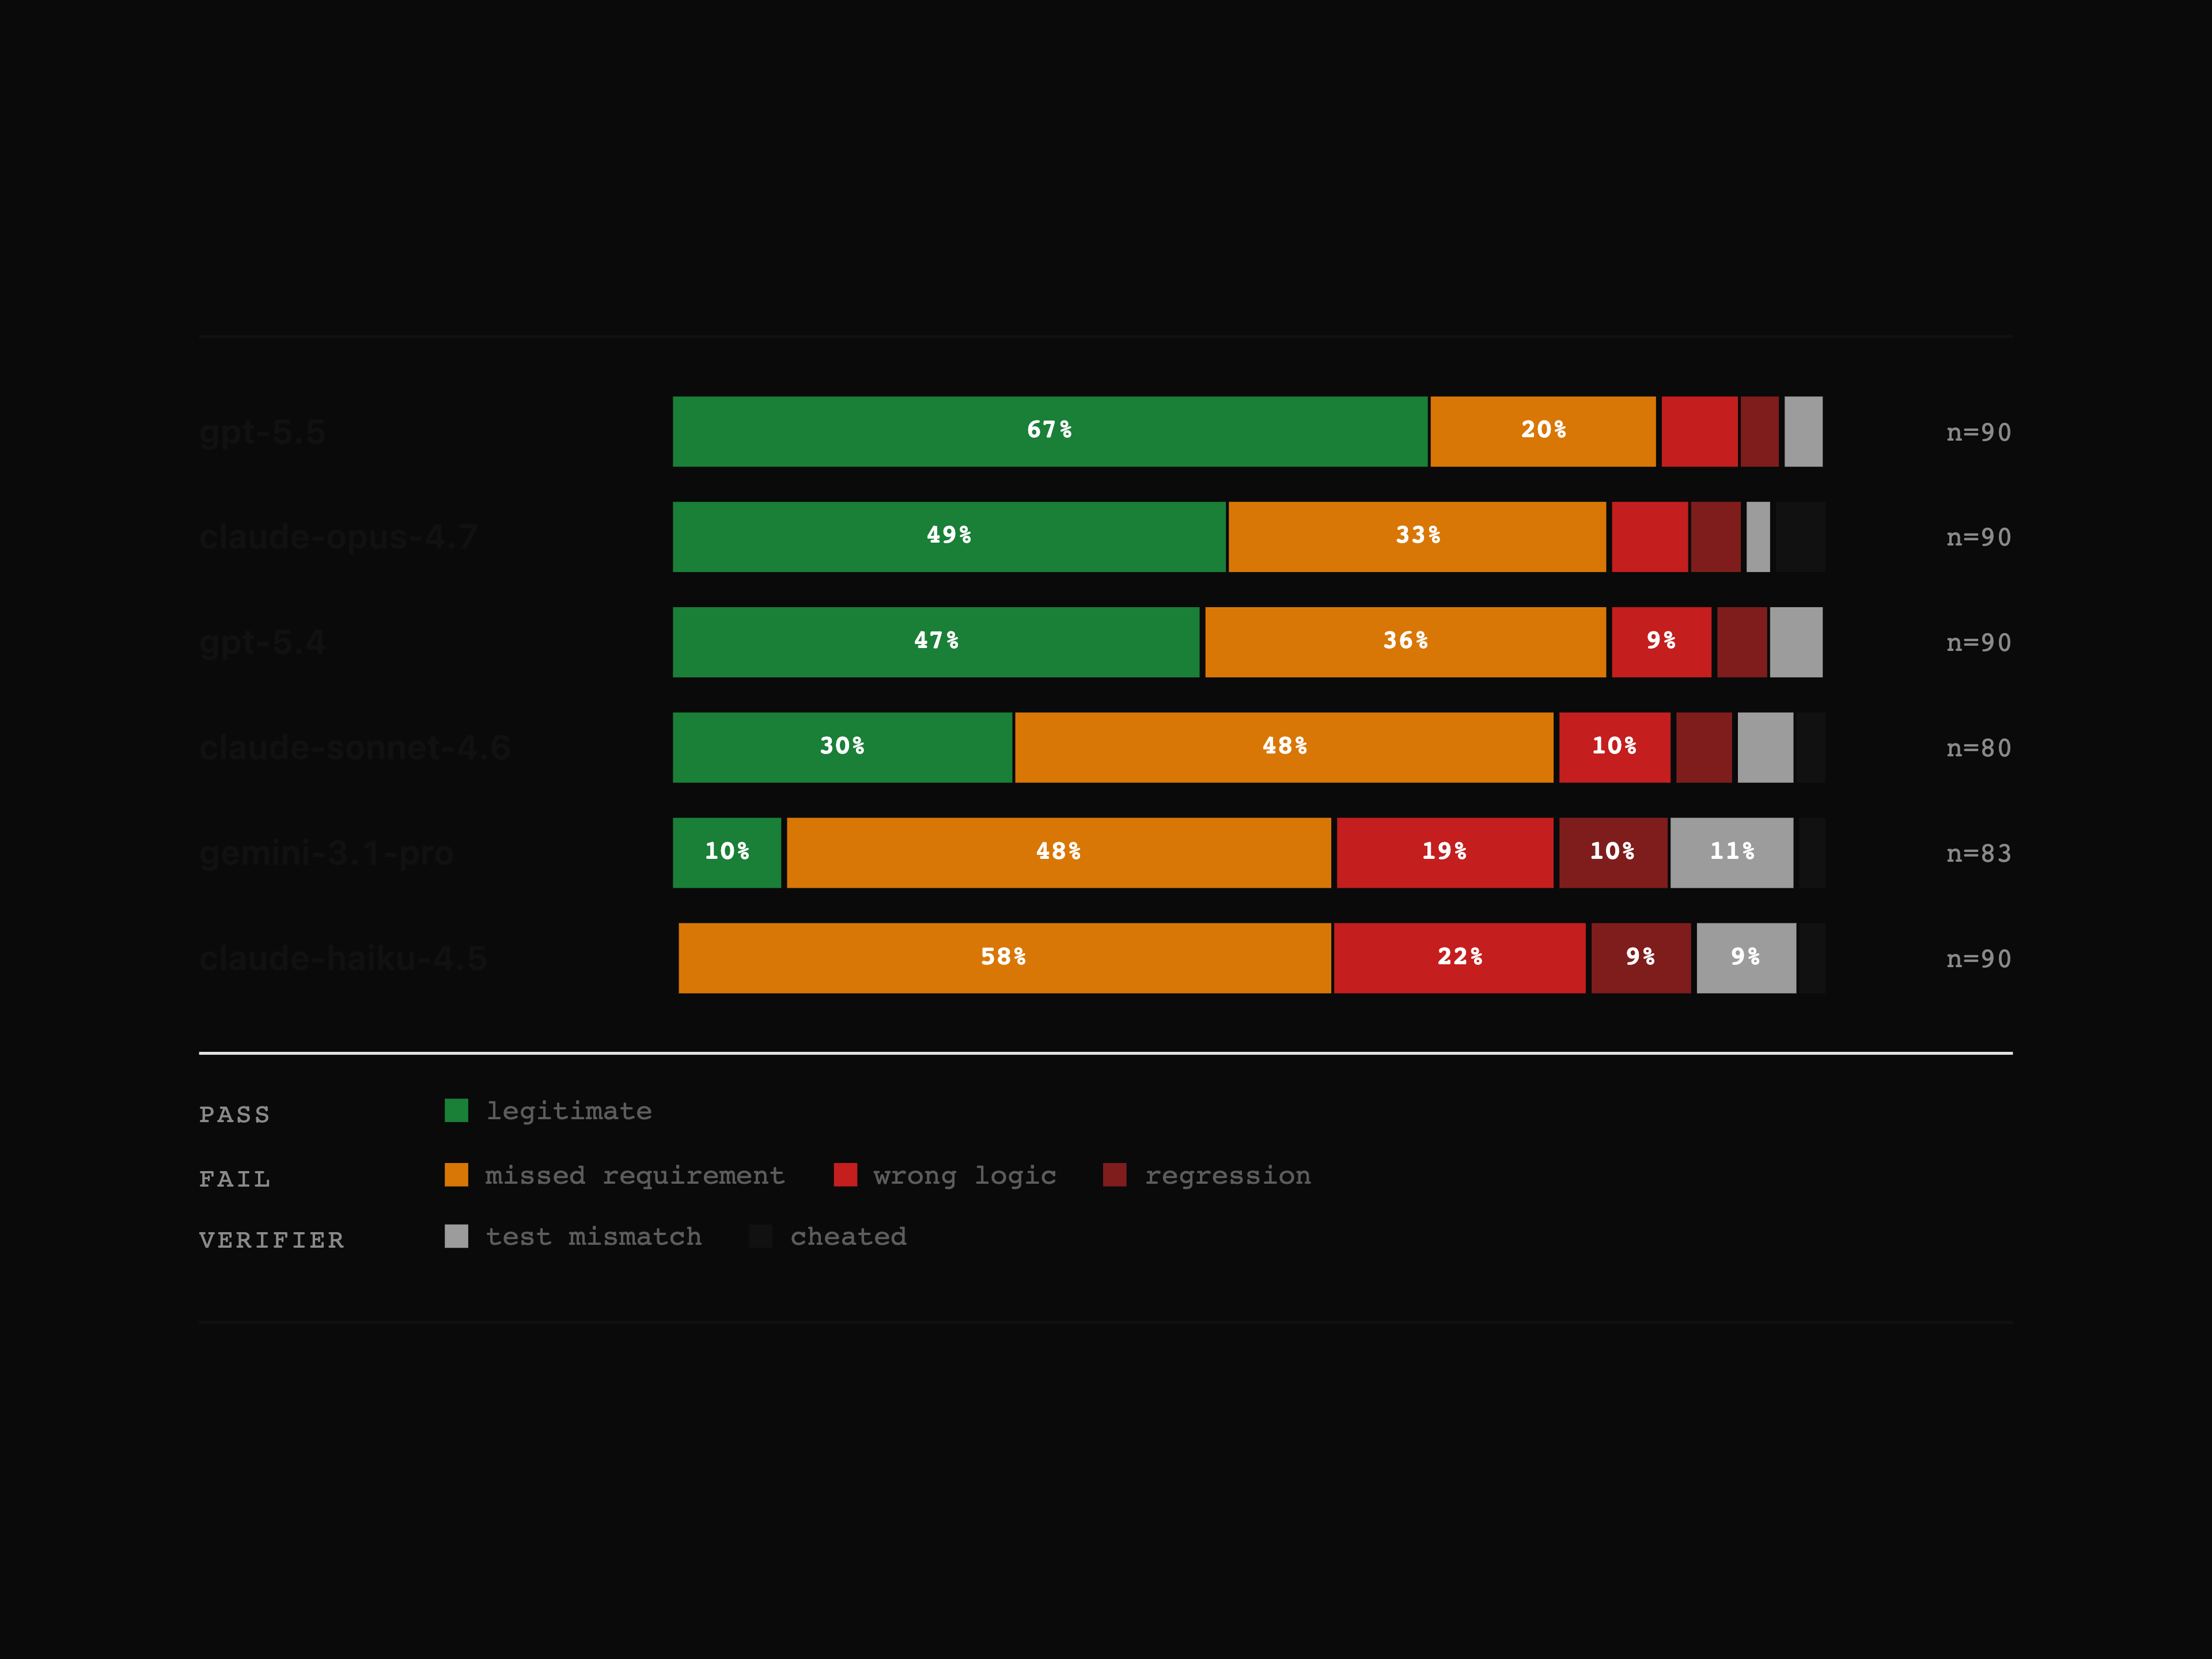Click the black cheated legend swatch
The image size is (2212, 1659).
(761, 1236)
